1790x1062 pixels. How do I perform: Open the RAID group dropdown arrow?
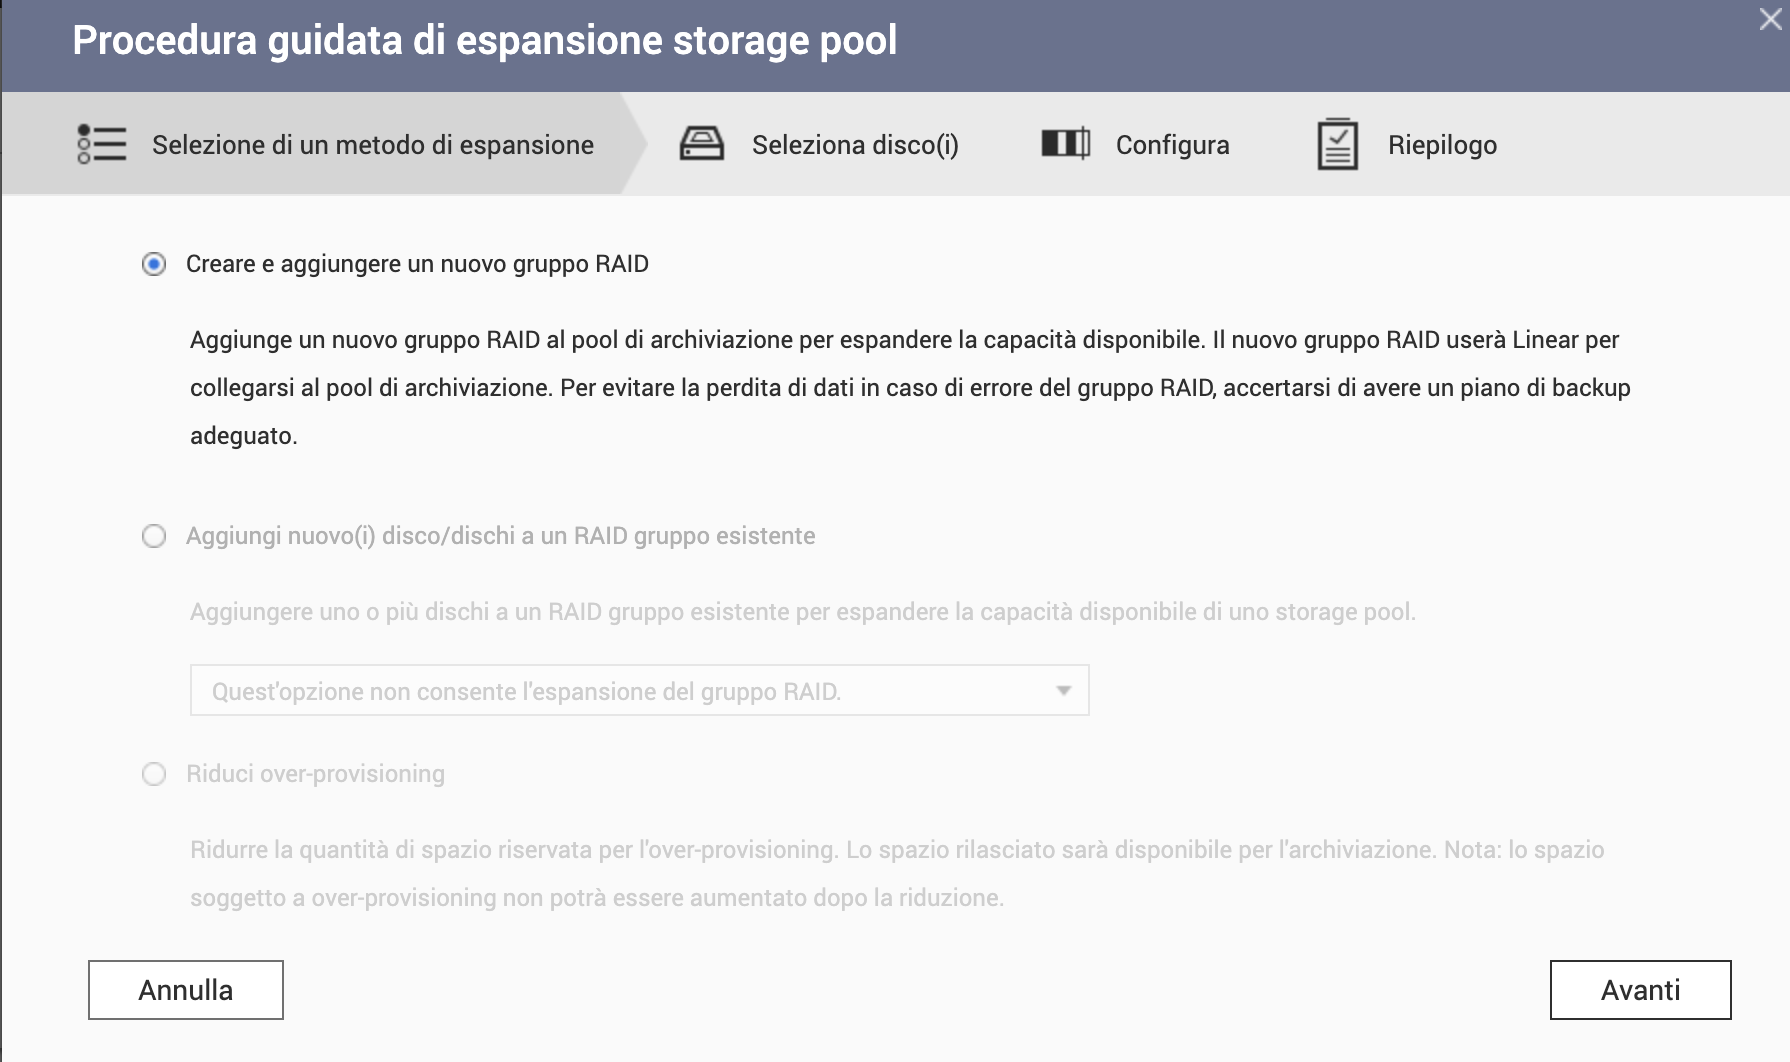point(1063,691)
